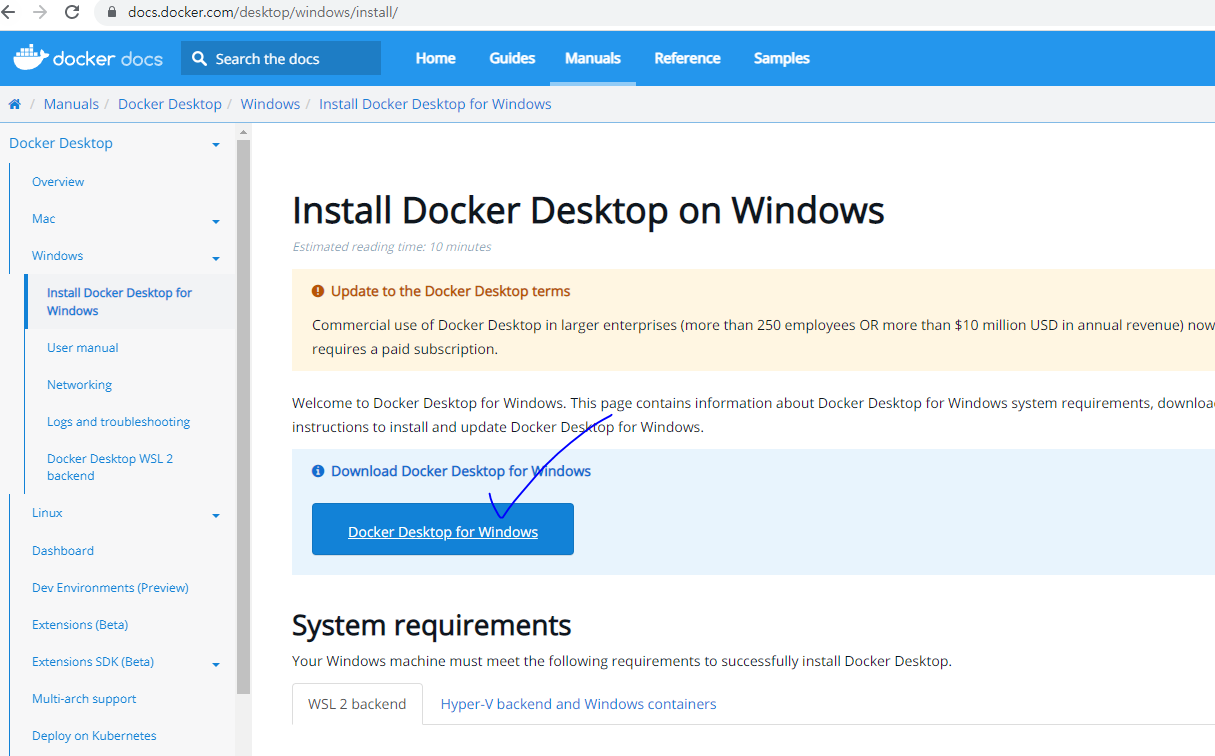Image resolution: width=1215 pixels, height=756 pixels.
Task: Click Install Docker Desktop for Windows breadcrumb
Action: [435, 104]
